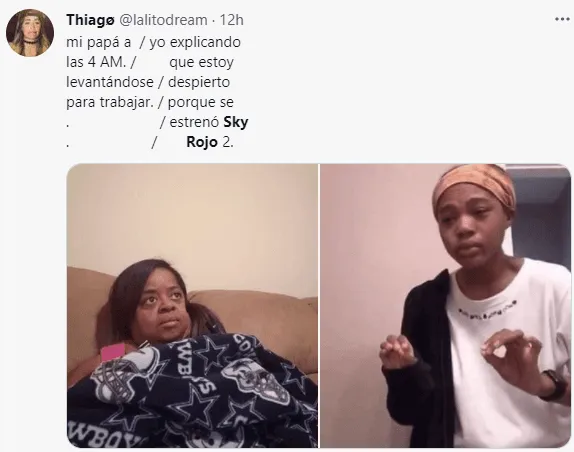The width and height of the screenshot is (574, 452).
Task: Click the bold Sky text in tweet
Action: (236, 122)
